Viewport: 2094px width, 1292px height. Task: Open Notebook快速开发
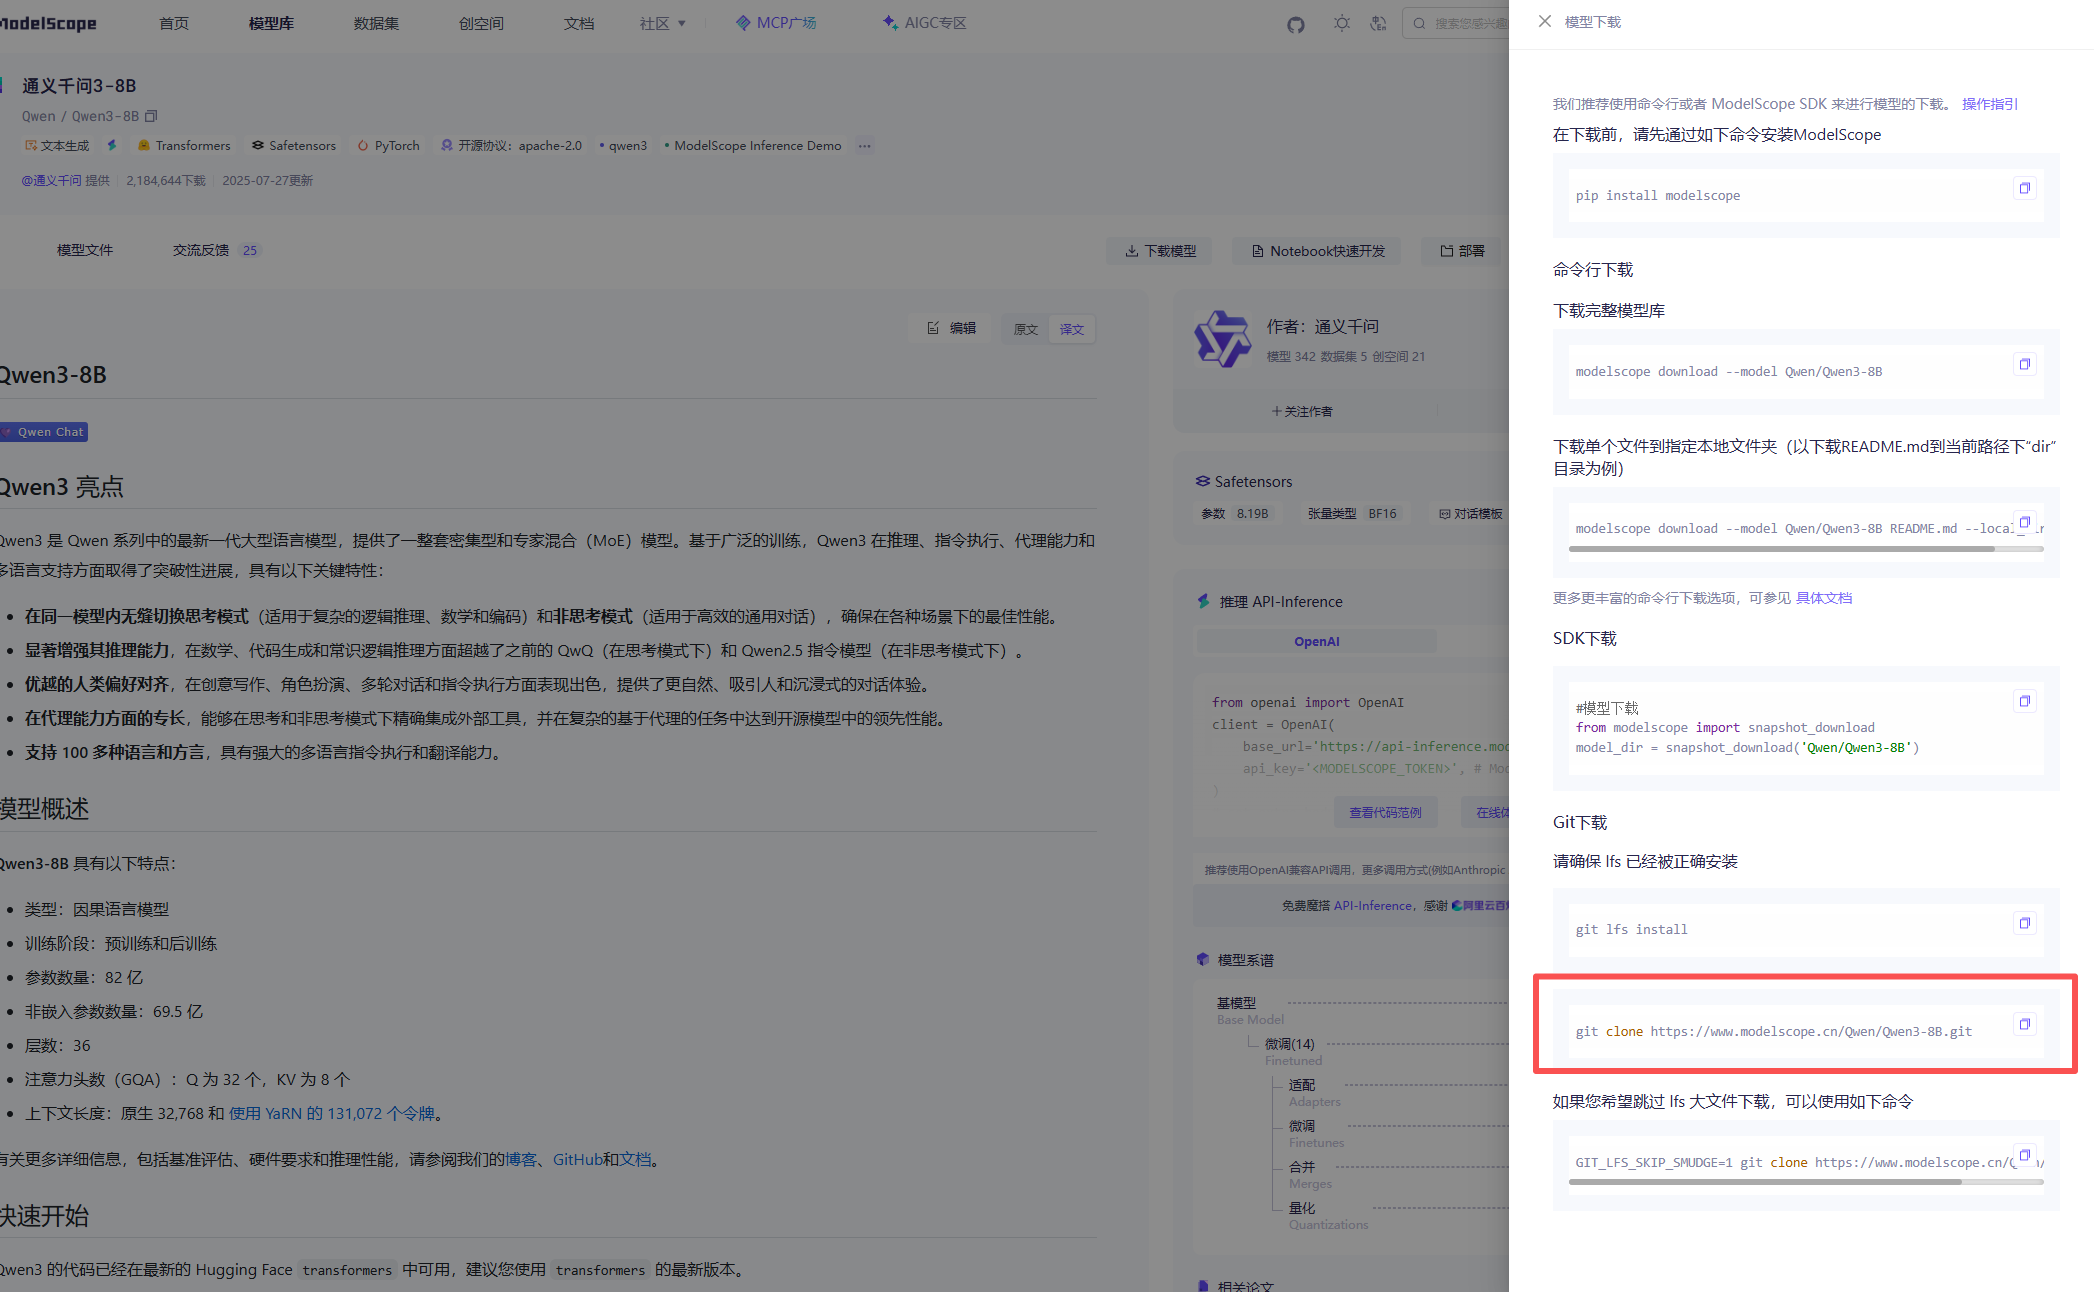click(1318, 251)
